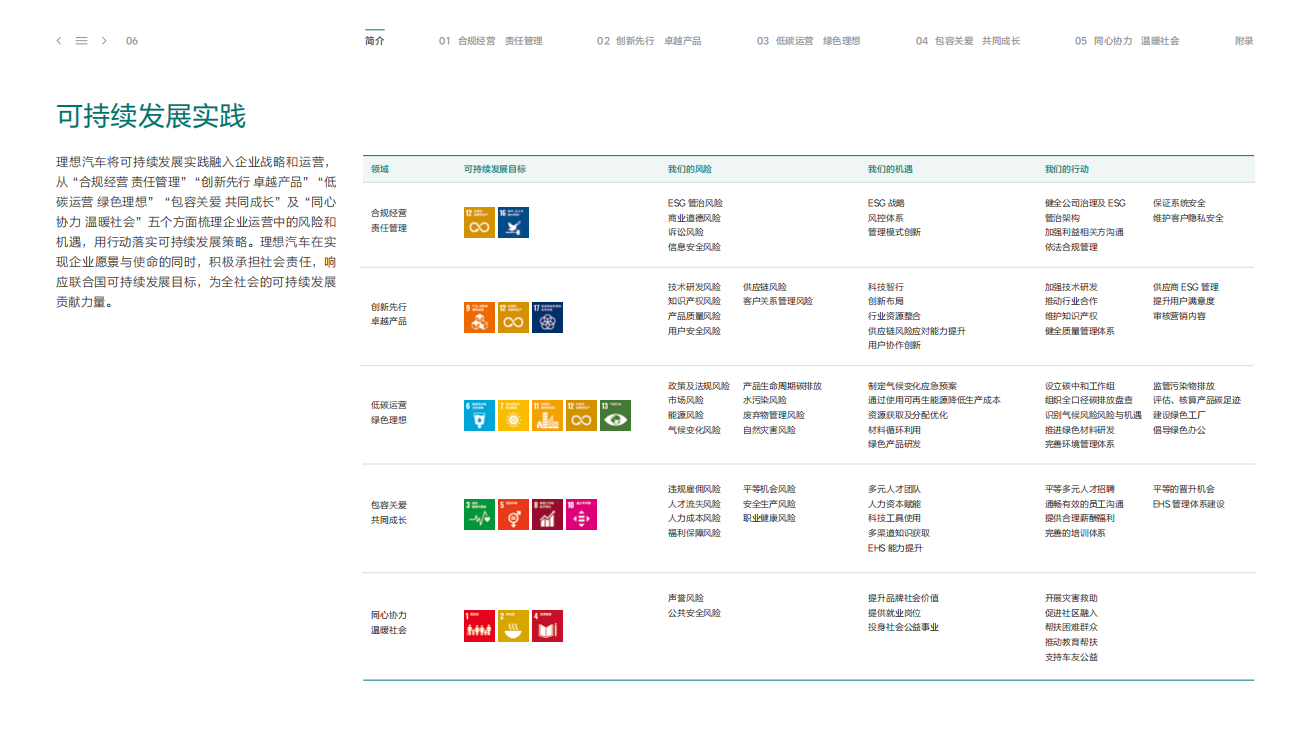
Task: Jump to 03 低碳运营 绿色理想 section
Action: [808, 41]
